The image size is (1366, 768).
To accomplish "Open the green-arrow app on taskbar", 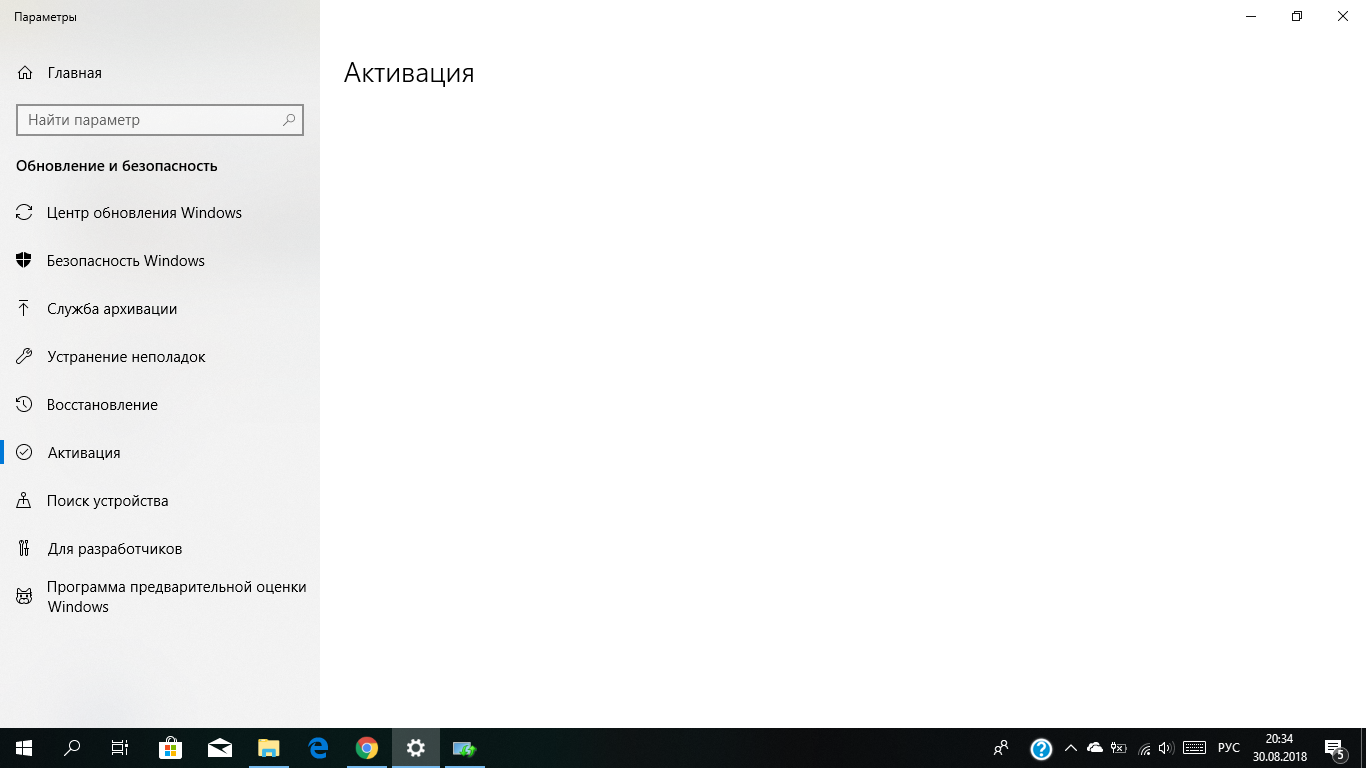I will click(465, 748).
